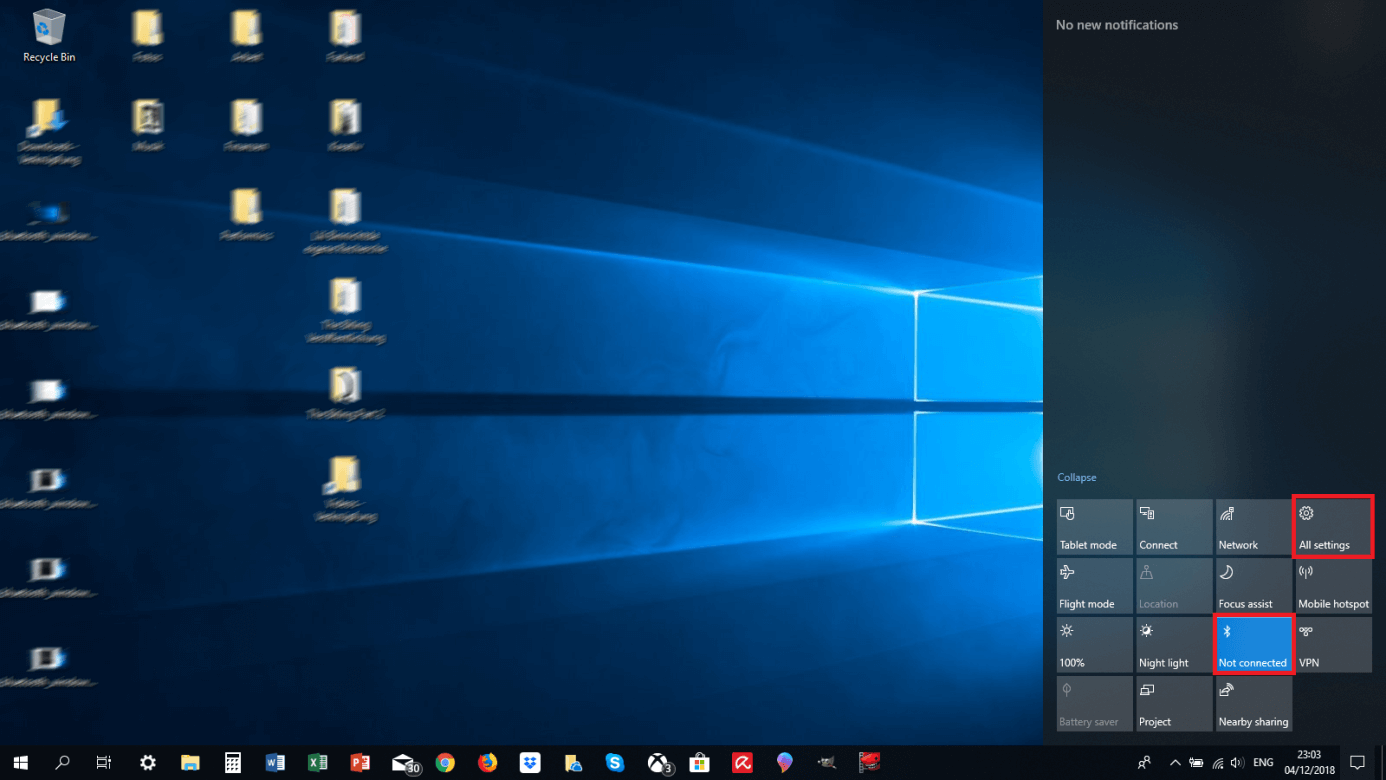Open Wi-Fi network tray icon

[x=1218, y=762]
